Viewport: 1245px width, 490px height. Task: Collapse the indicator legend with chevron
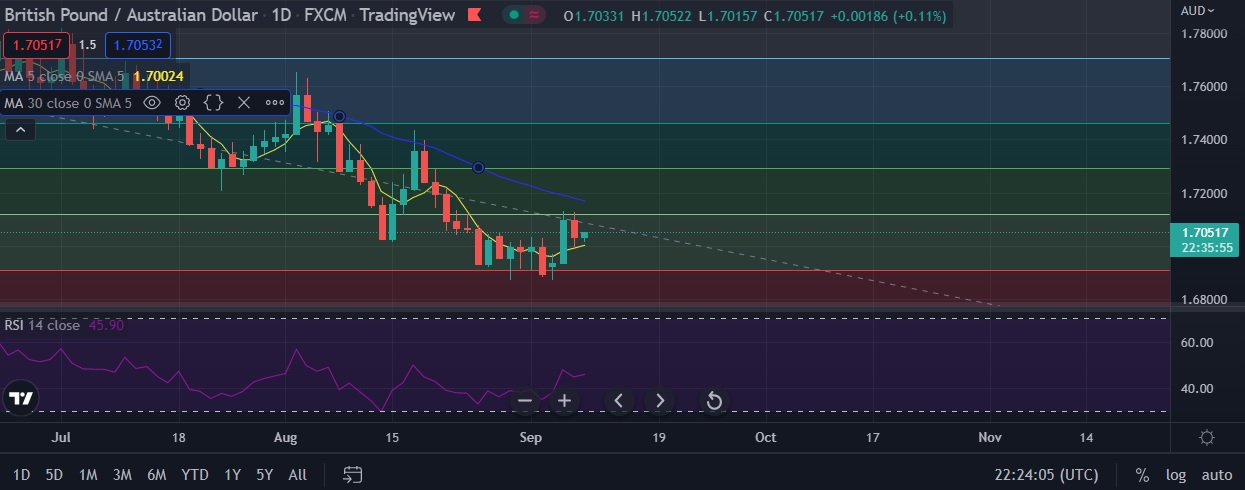coord(20,128)
